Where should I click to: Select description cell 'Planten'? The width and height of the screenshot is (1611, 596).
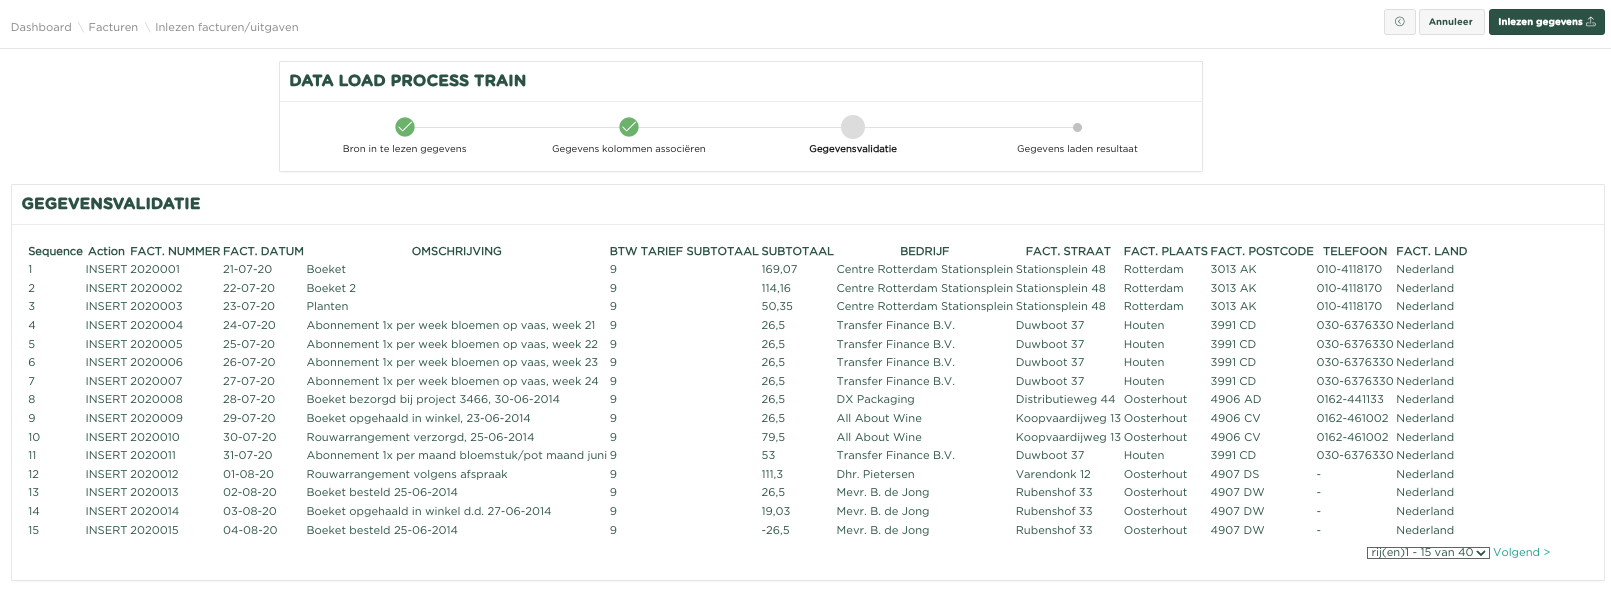(327, 306)
